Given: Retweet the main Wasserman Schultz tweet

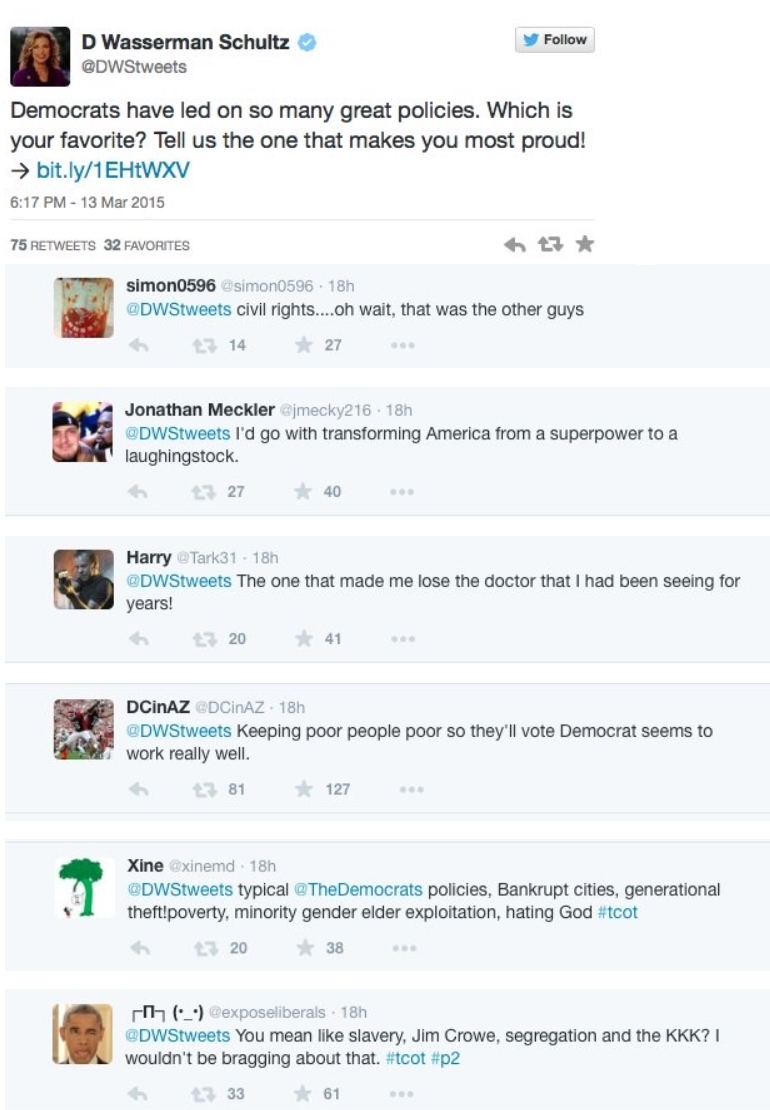Looking at the screenshot, I should coord(549,245).
